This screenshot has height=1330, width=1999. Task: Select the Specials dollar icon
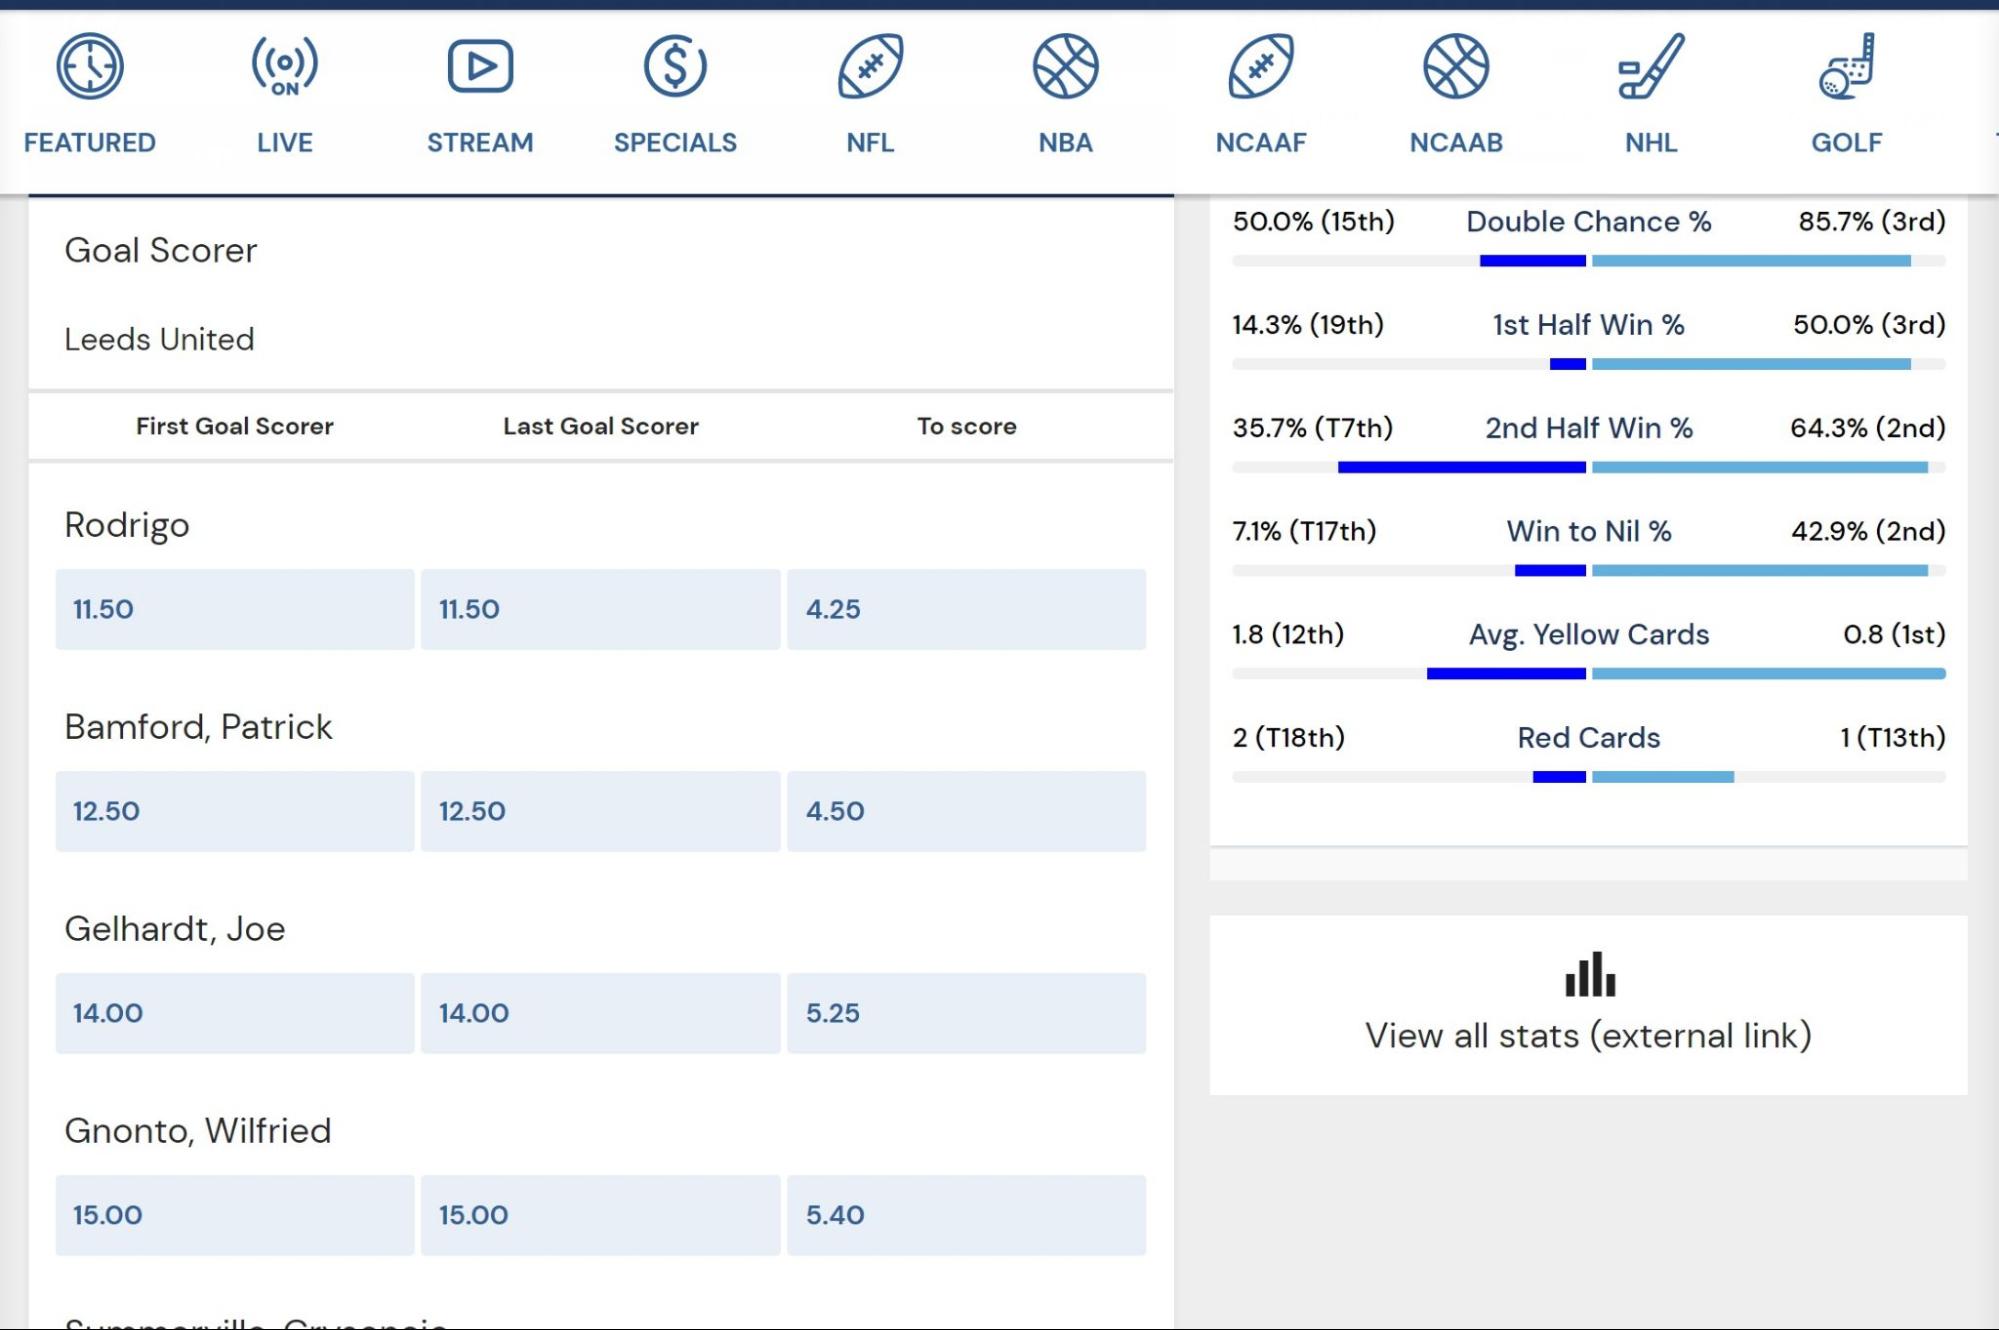675,67
